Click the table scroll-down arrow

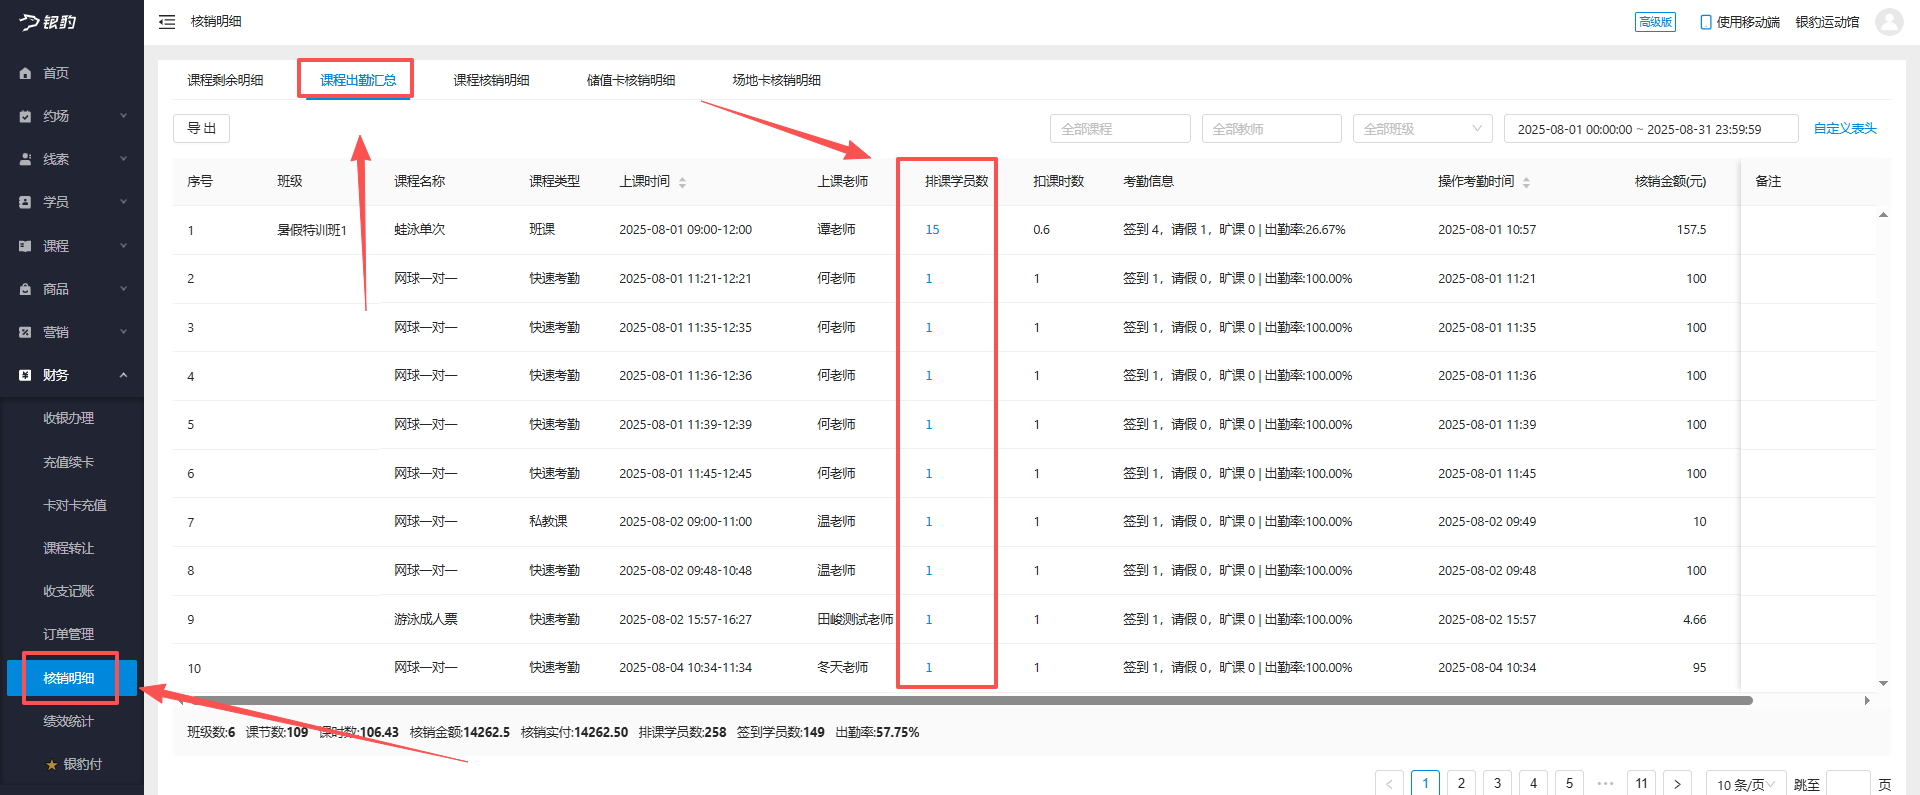tap(1883, 683)
